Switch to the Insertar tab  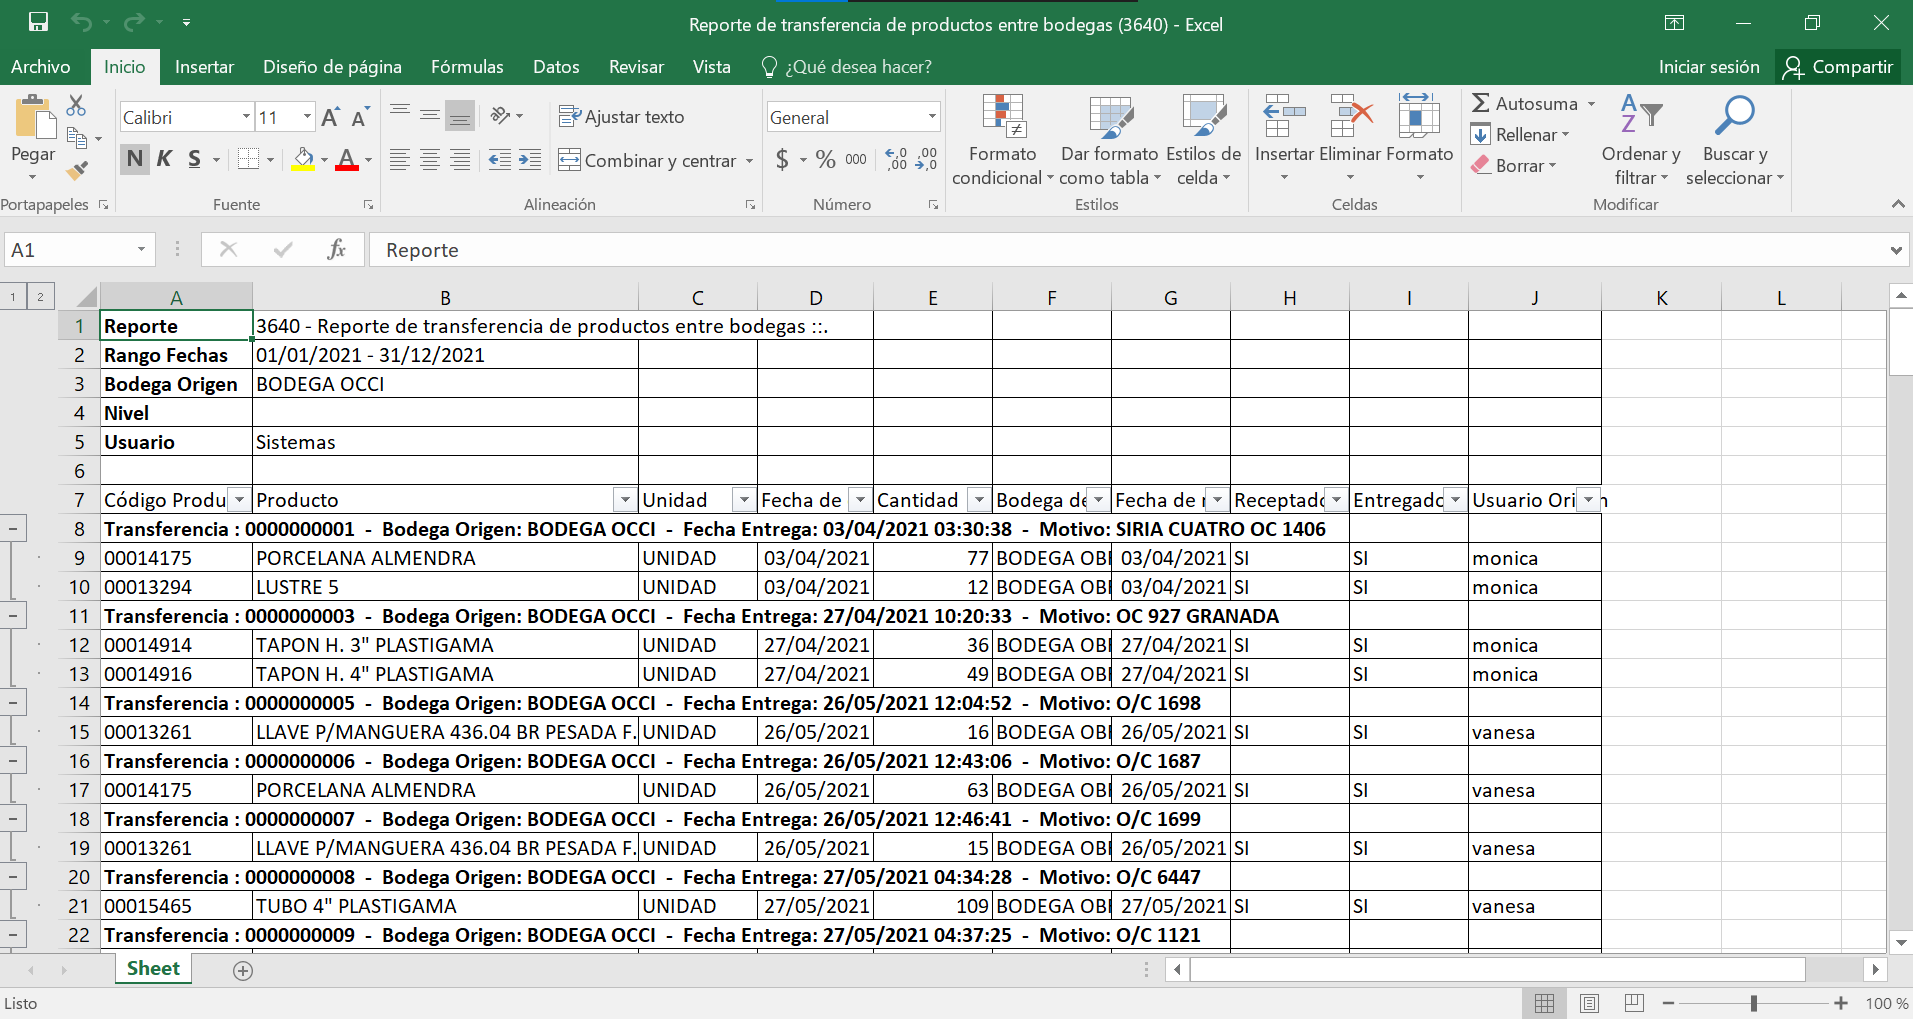pyautogui.click(x=204, y=67)
